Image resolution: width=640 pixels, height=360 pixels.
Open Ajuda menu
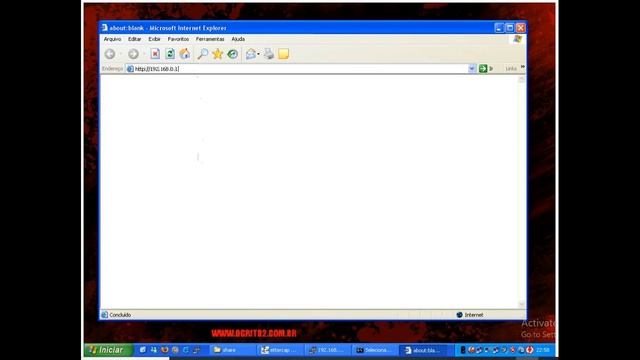[238, 39]
